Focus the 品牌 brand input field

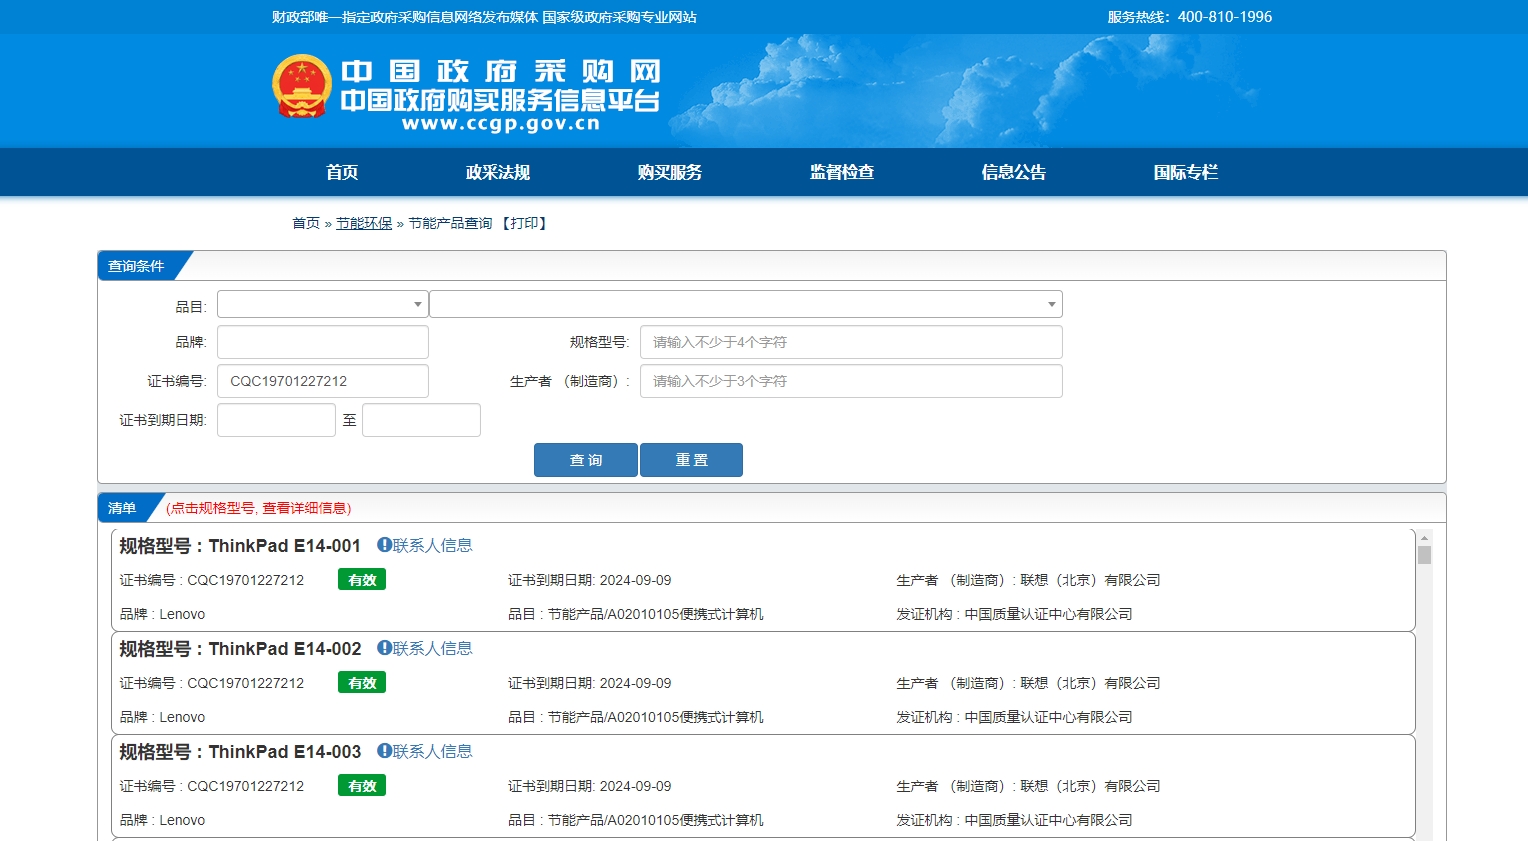point(323,342)
